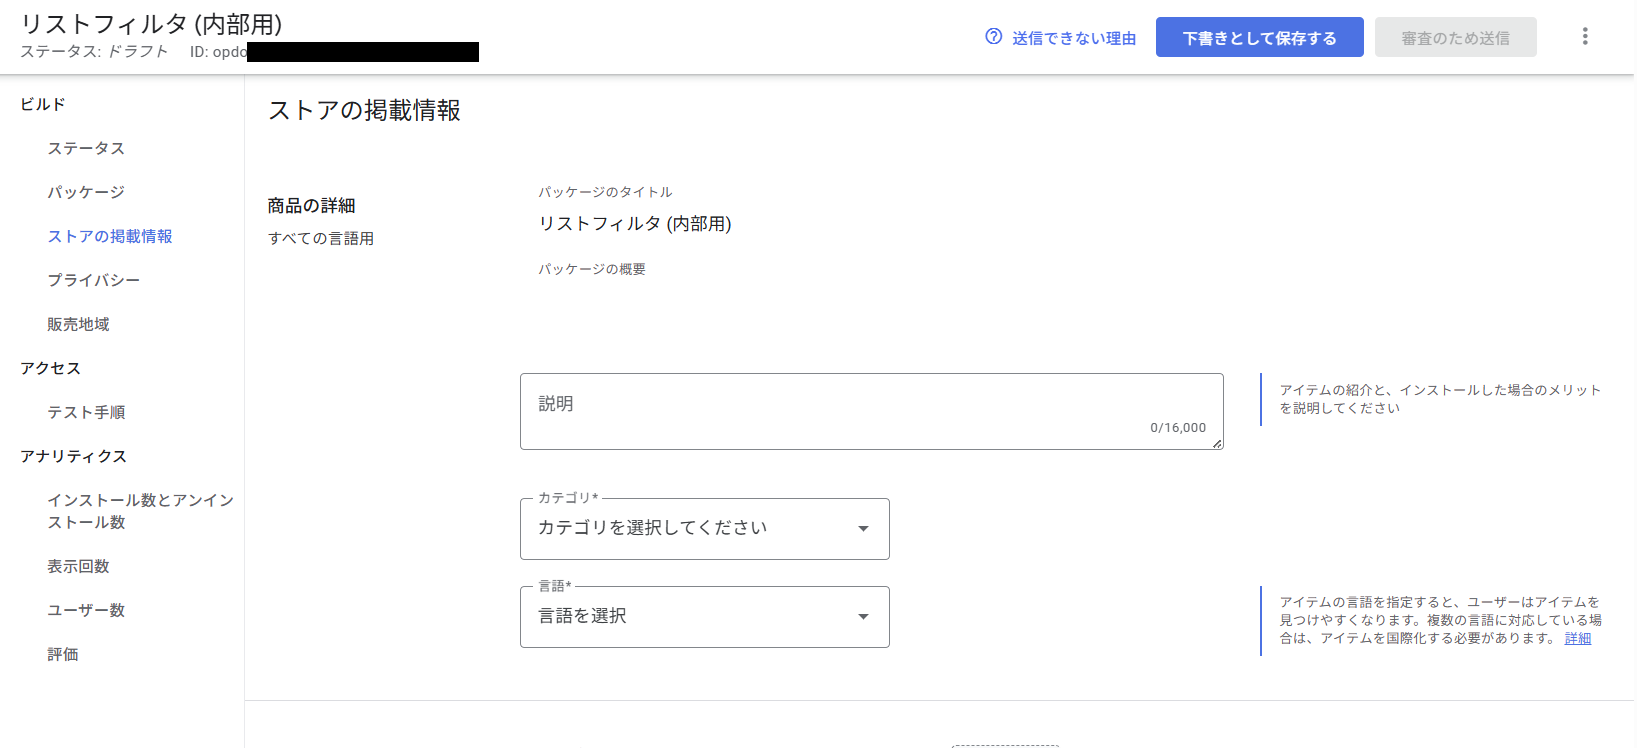The image size is (1637, 748).
Task: Click the help question mark icon
Action: click(993, 37)
